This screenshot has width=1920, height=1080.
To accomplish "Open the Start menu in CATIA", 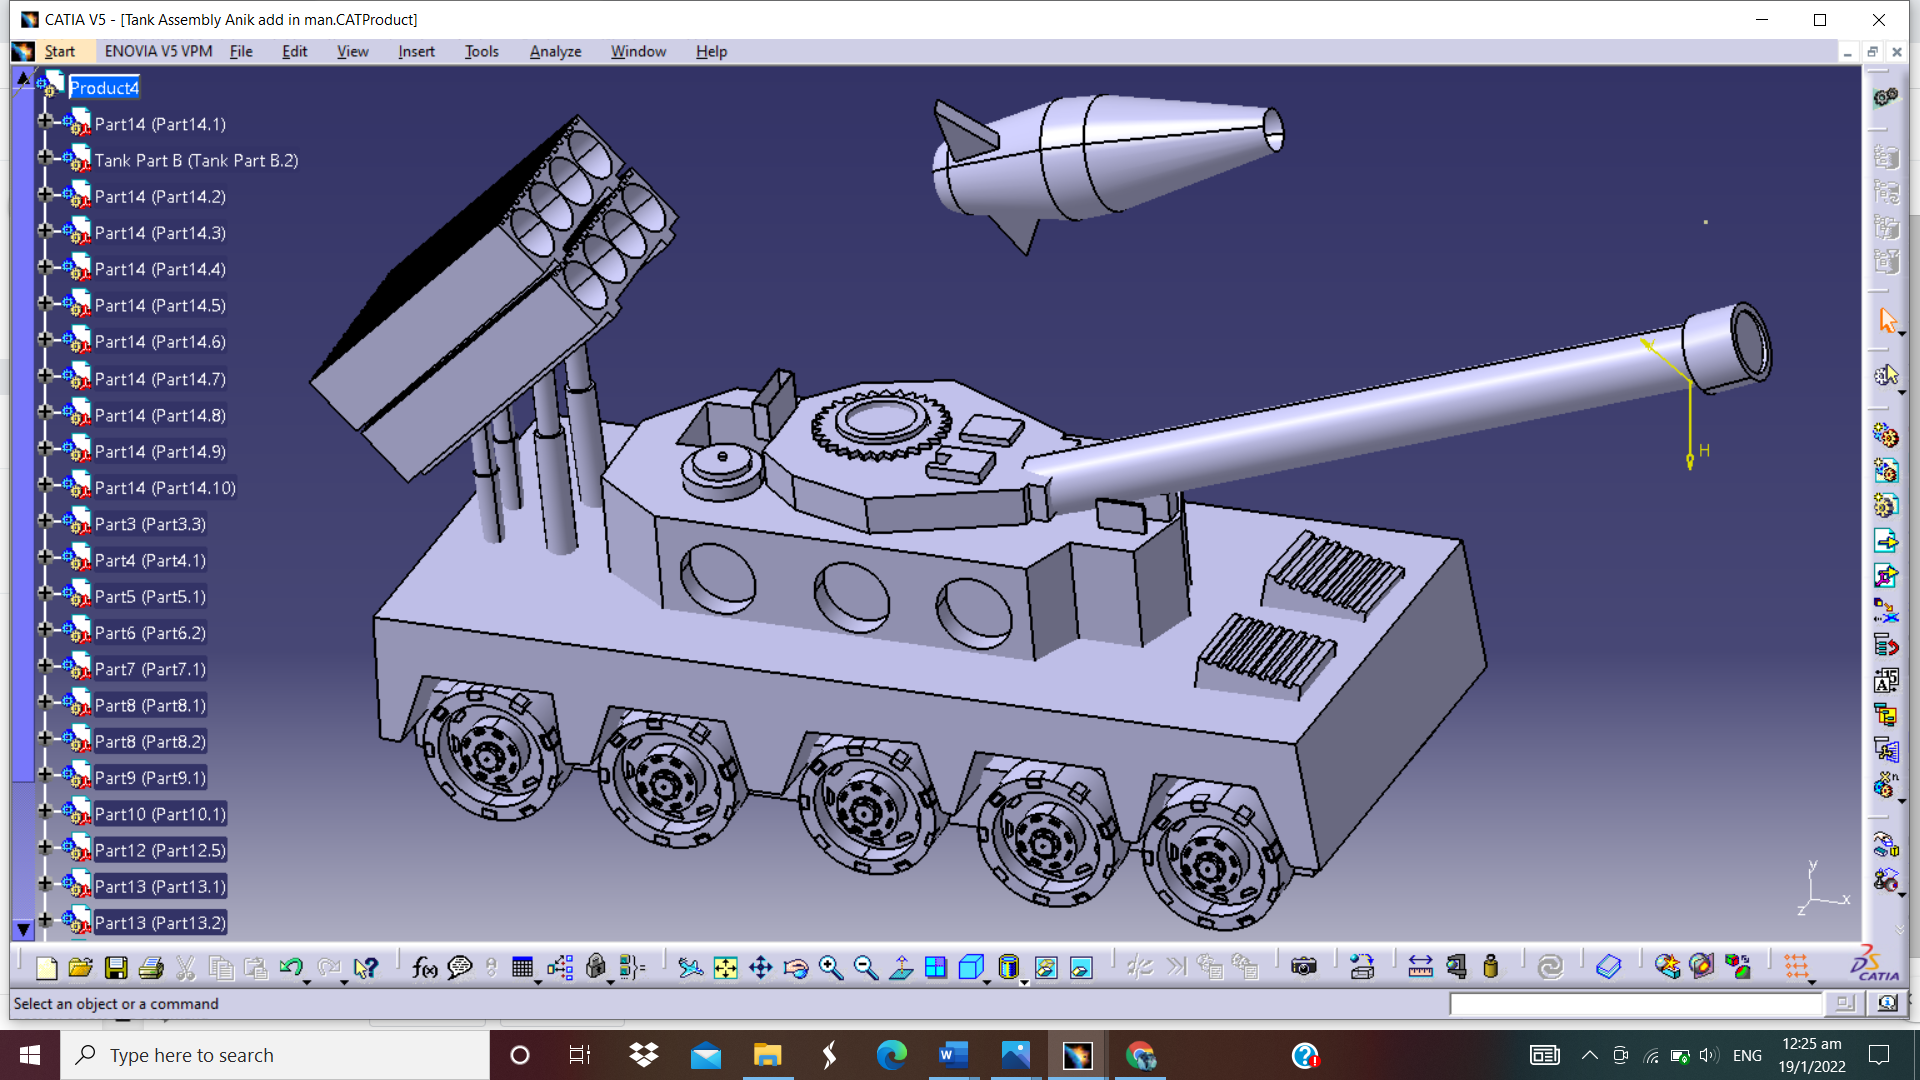I will point(59,51).
